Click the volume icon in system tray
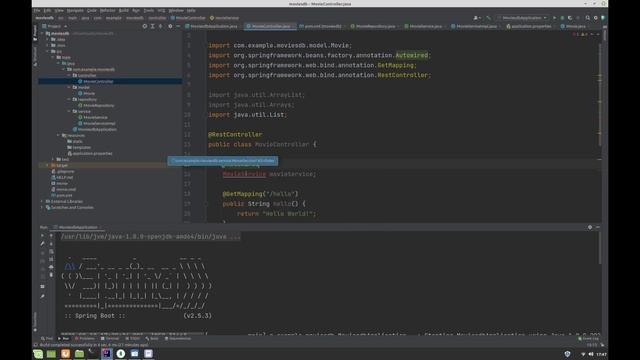 [x=591, y=354]
